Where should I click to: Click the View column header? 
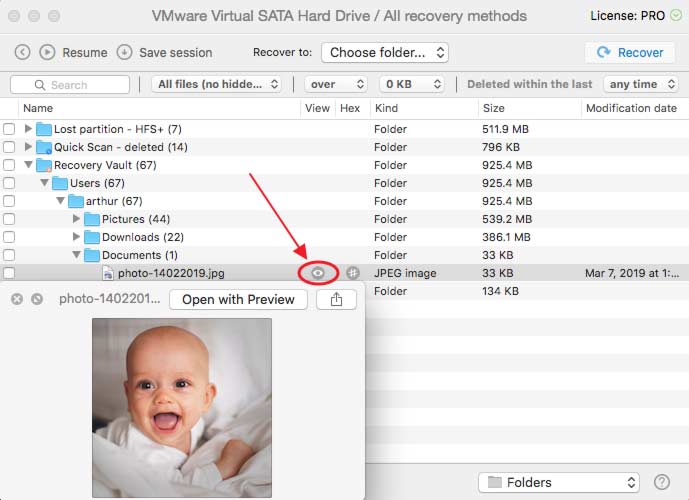tap(317, 109)
